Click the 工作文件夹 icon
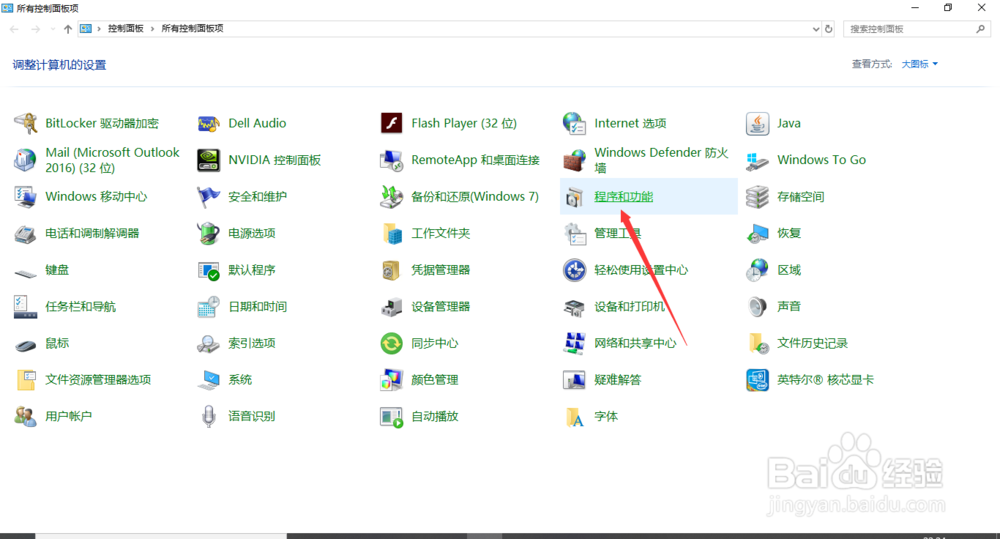 (392, 233)
